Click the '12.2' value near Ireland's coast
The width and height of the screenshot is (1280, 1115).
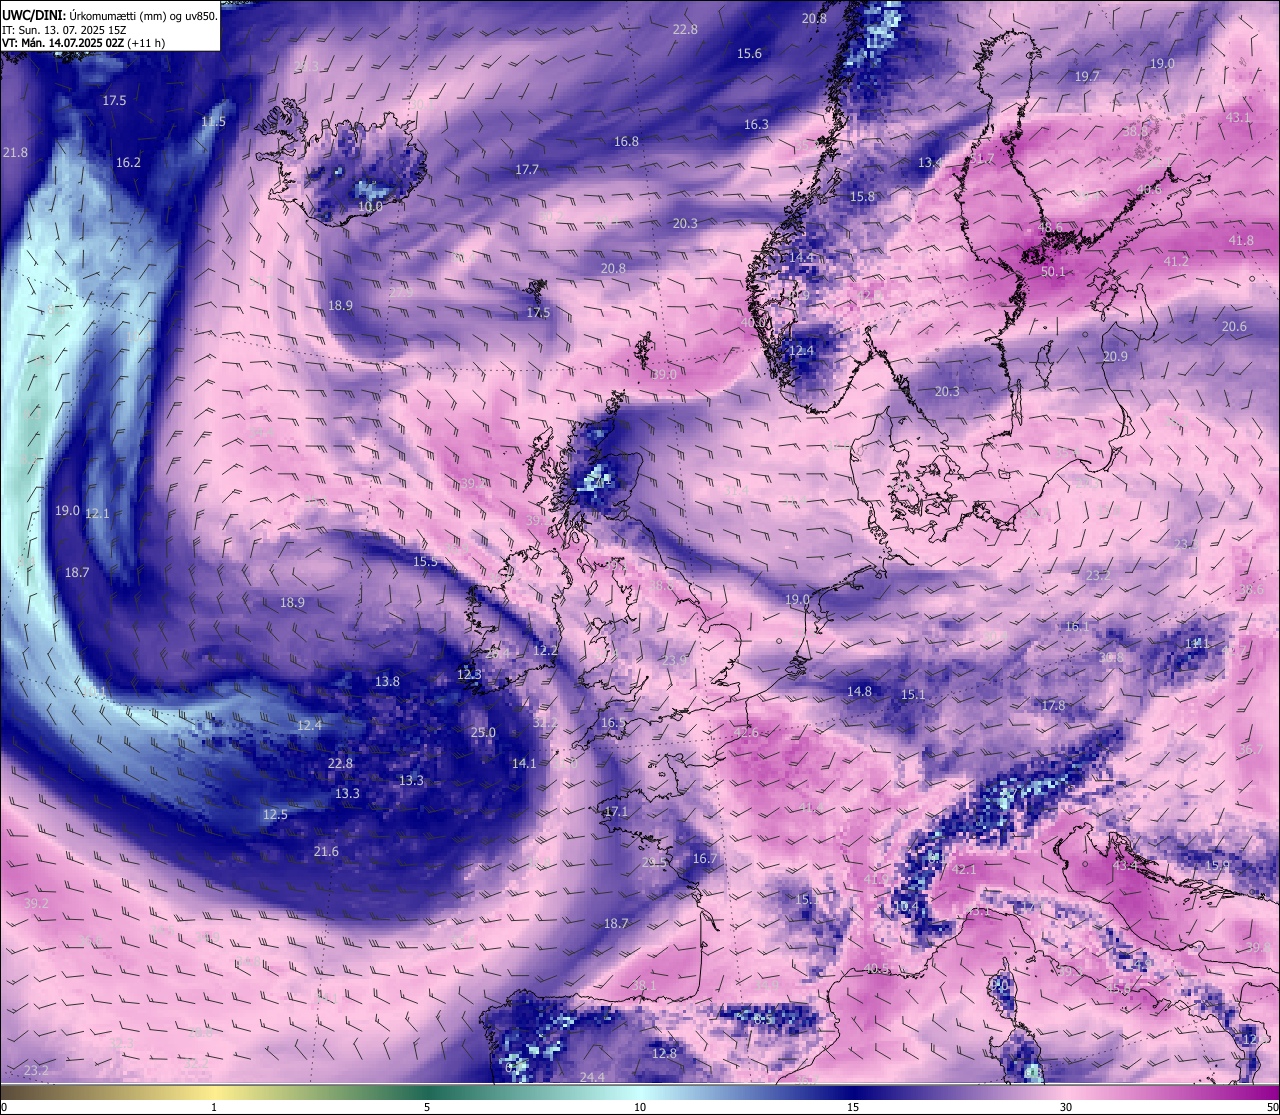(545, 650)
